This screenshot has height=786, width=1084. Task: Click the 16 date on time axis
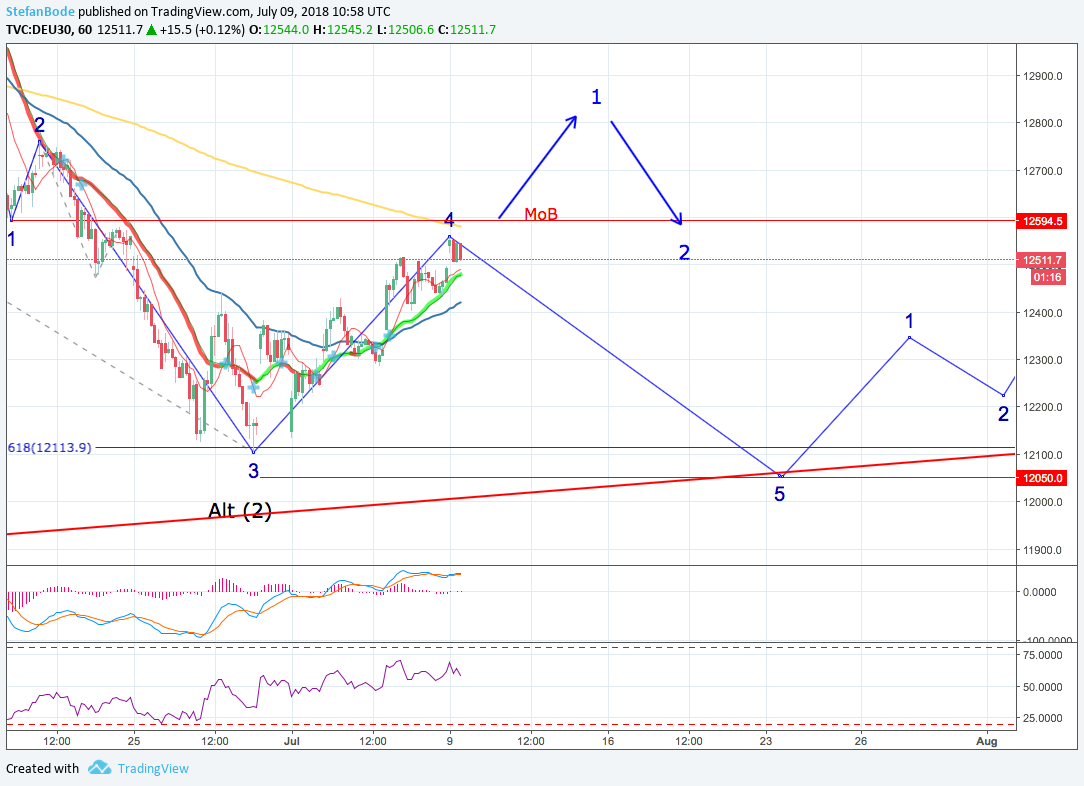click(608, 741)
